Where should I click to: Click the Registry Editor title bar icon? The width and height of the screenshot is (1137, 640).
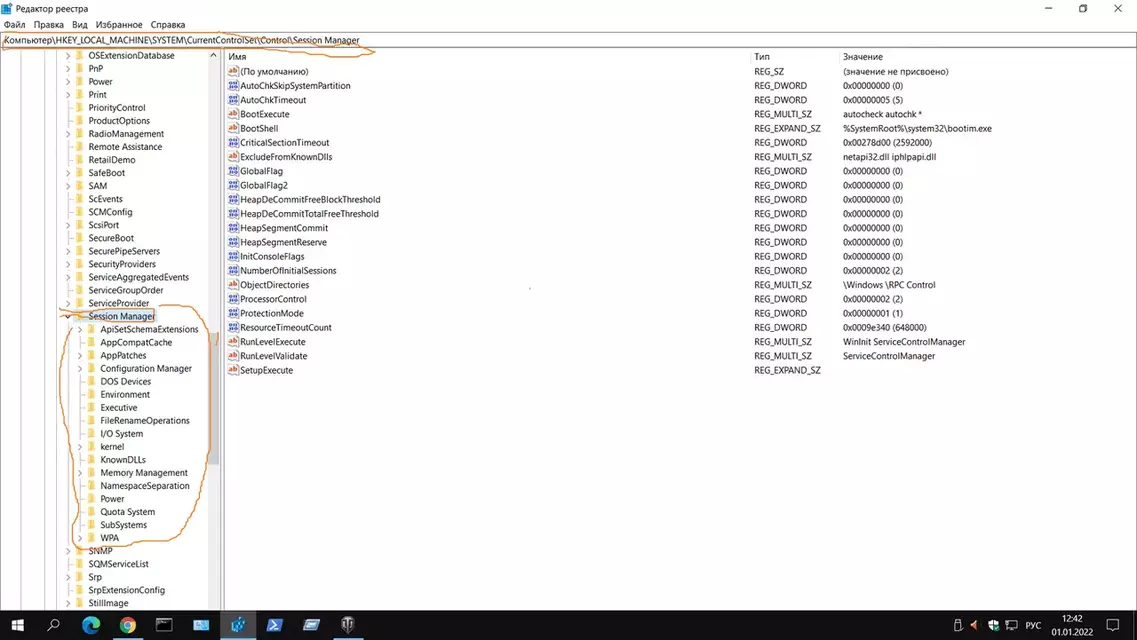pos(7,8)
